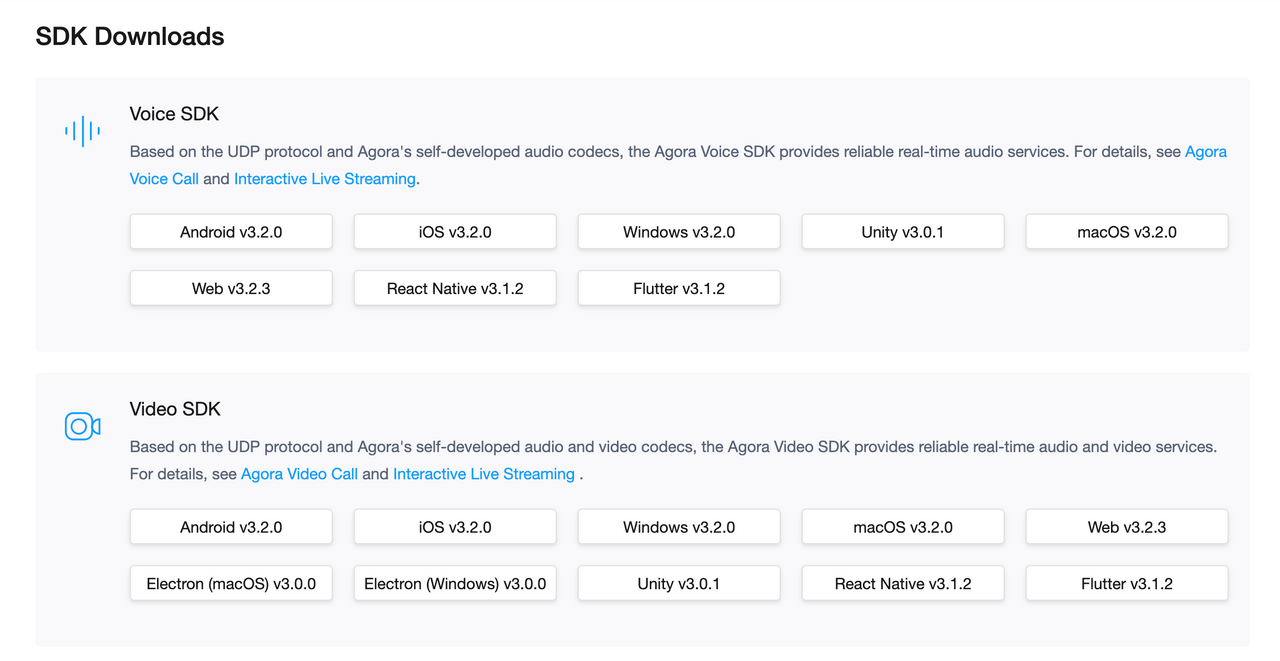Viewport: 1280px width, 661px height.
Task: Click the SDK Downloads heading
Action: (x=130, y=37)
